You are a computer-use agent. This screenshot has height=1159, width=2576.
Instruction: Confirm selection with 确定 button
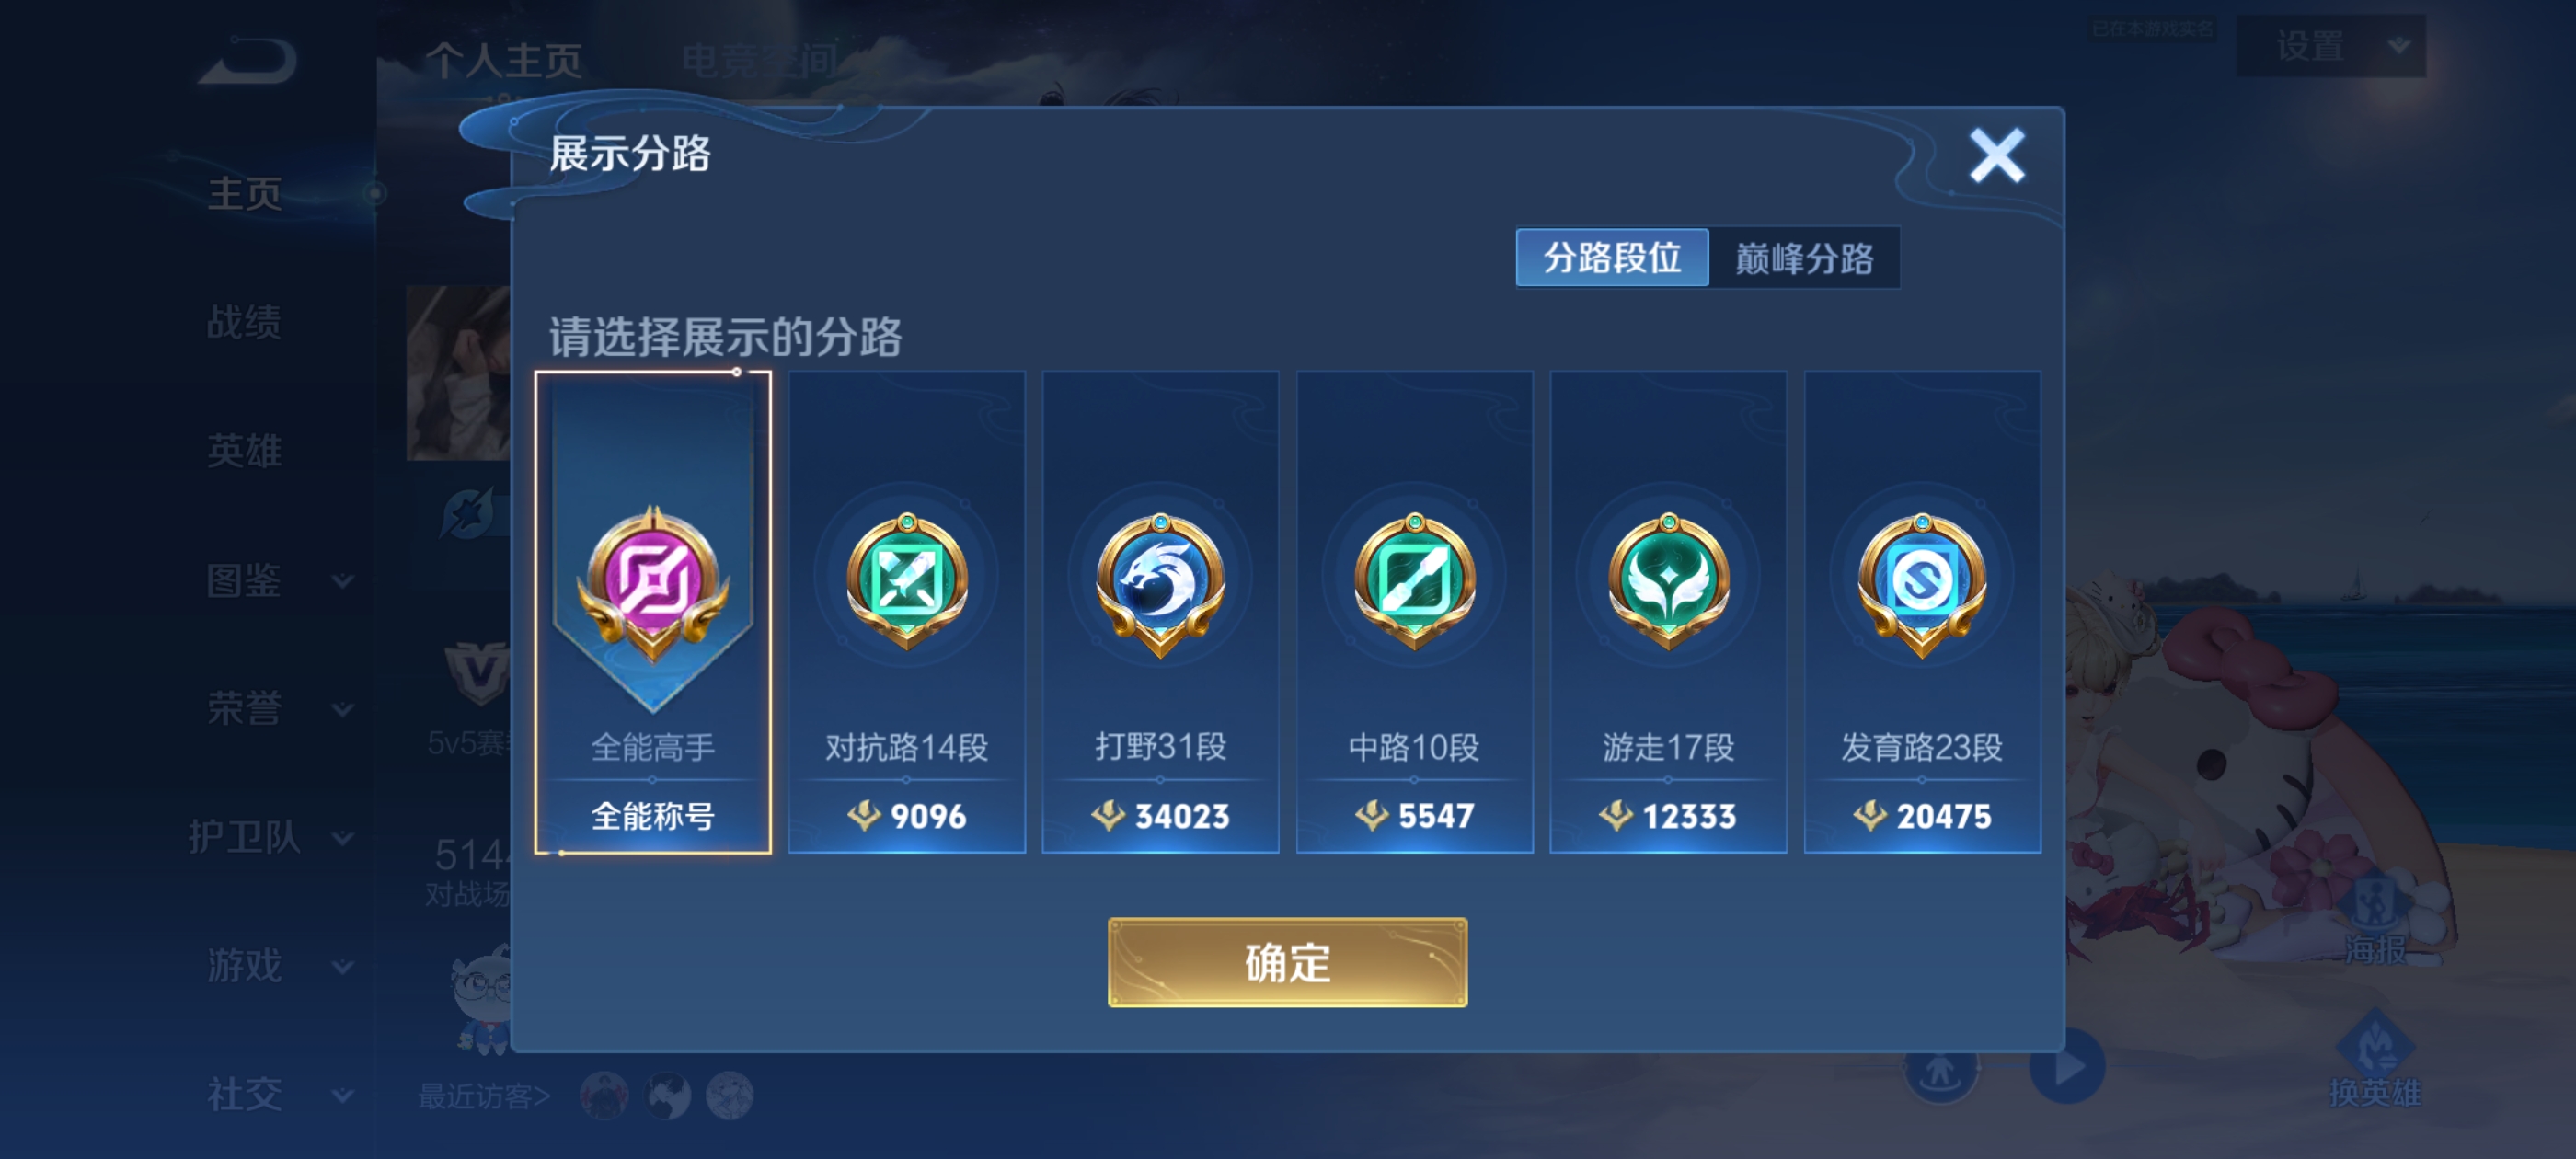[x=1287, y=962]
